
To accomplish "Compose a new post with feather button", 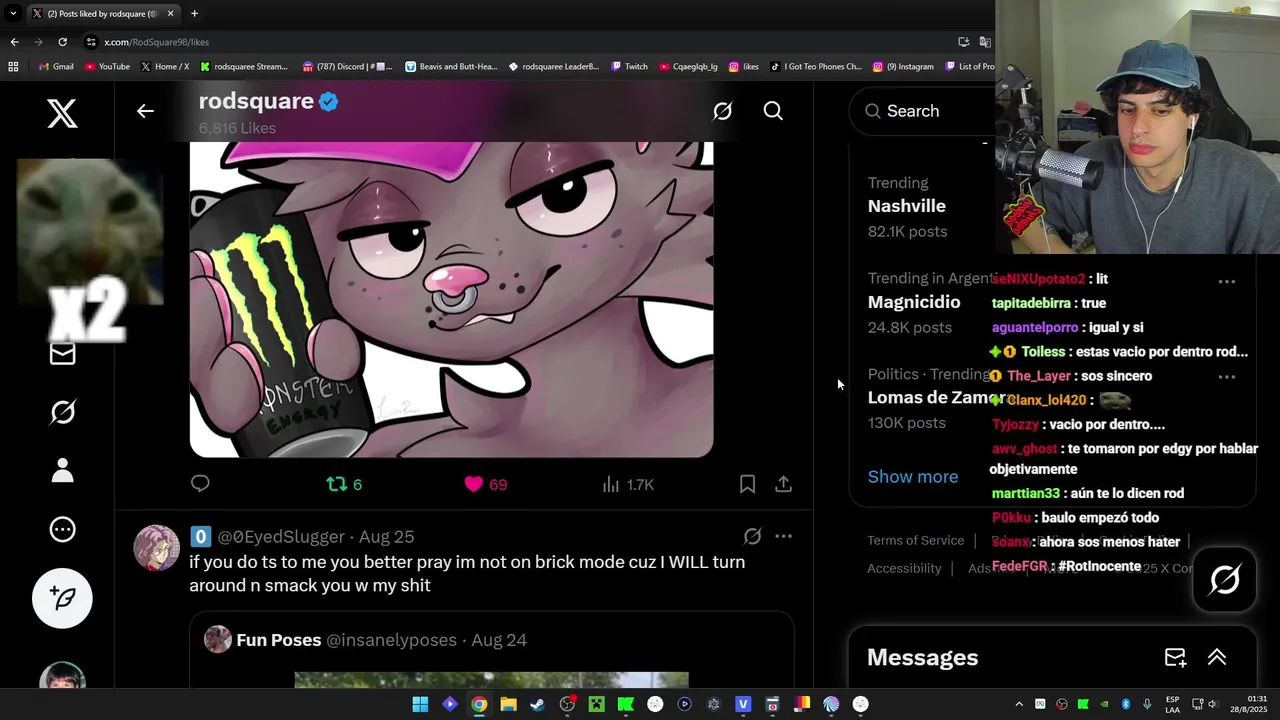I will tap(62, 598).
